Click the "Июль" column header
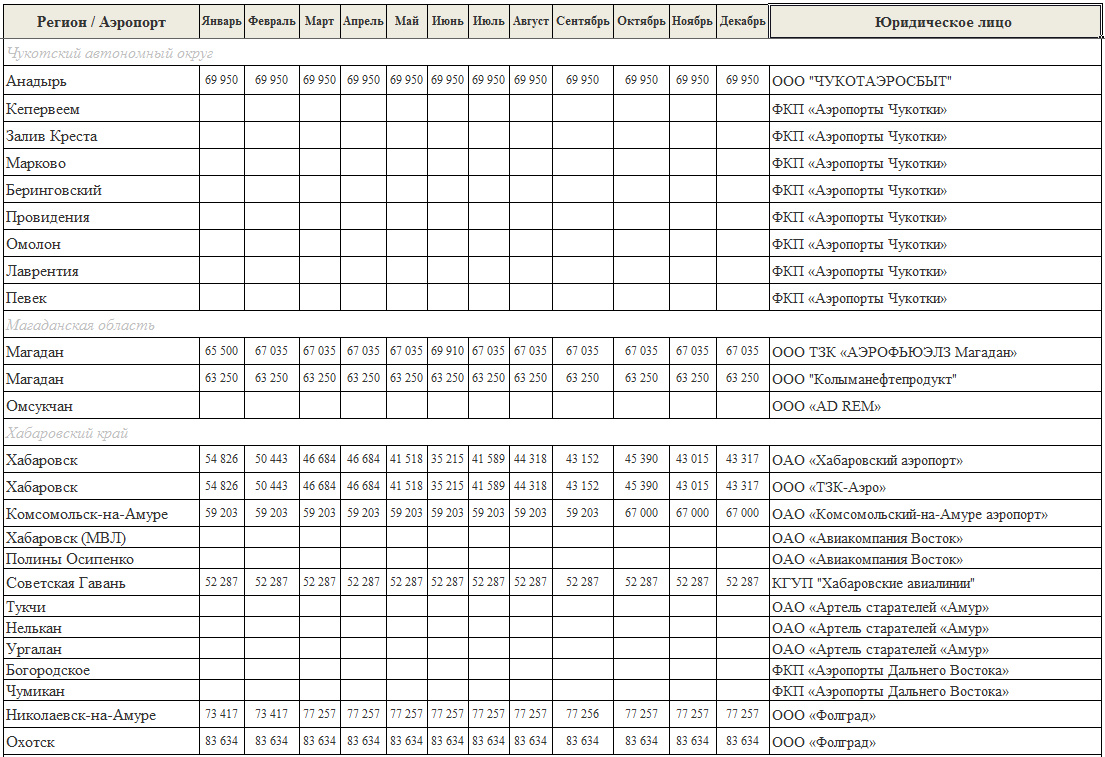 pos(488,21)
